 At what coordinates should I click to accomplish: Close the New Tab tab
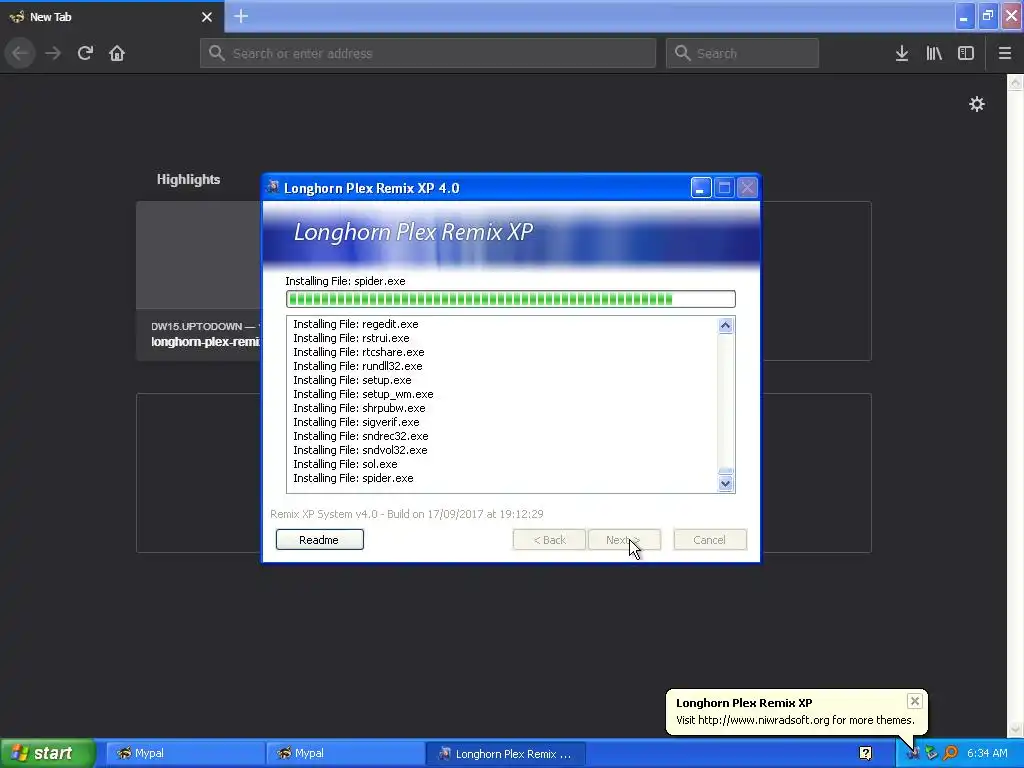tap(207, 17)
